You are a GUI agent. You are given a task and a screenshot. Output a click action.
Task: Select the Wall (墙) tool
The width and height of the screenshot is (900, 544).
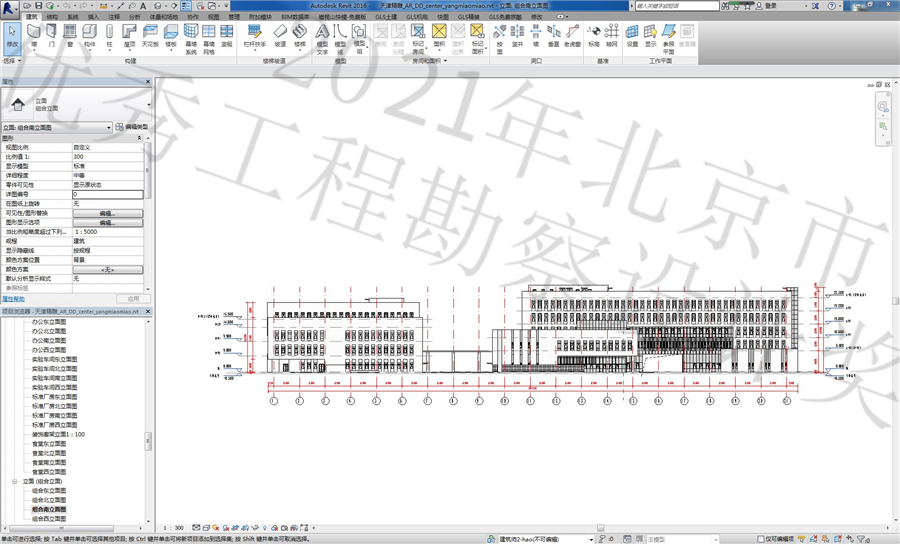point(34,34)
